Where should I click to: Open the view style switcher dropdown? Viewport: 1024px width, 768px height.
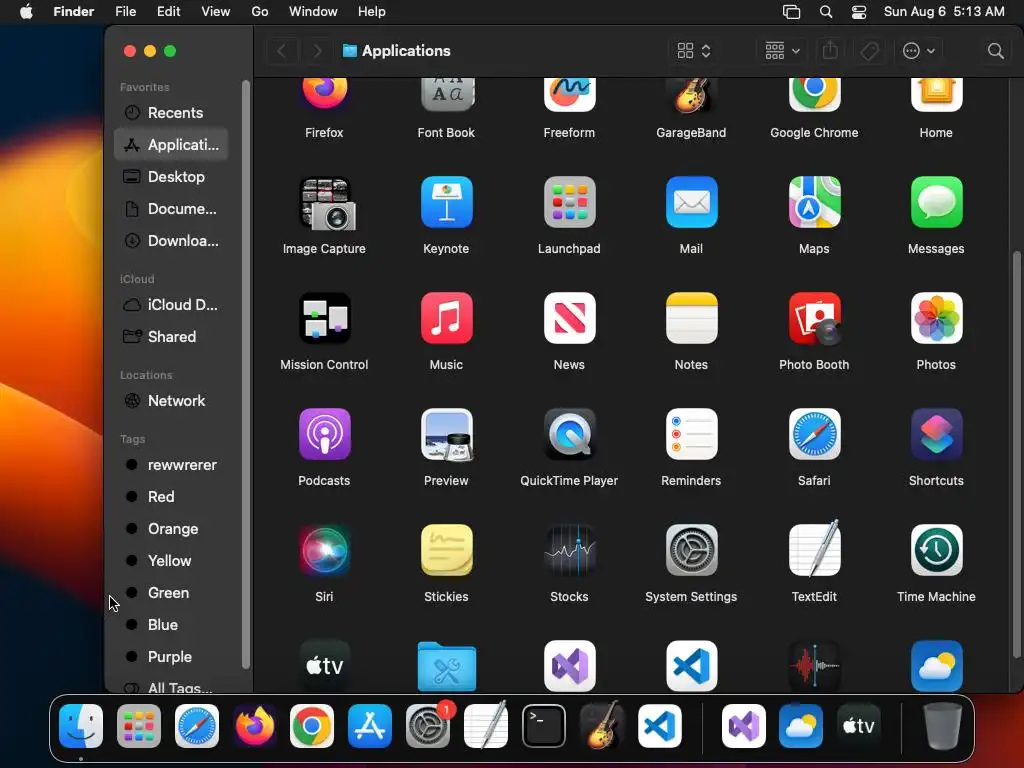tap(694, 51)
